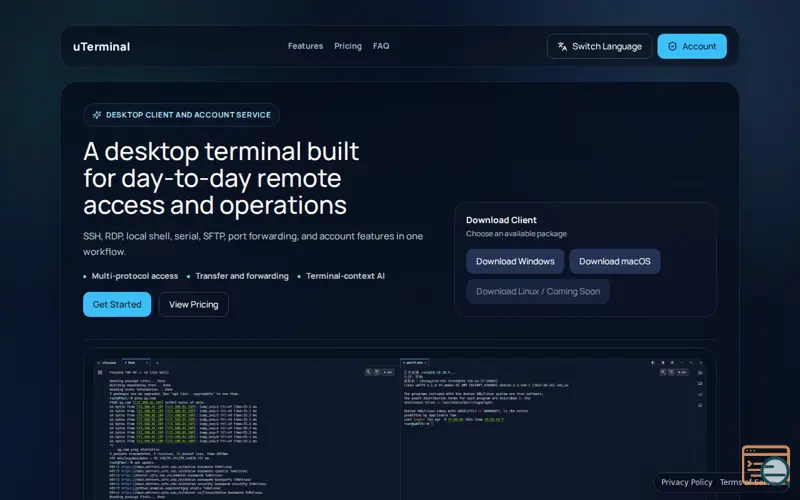Click Download Windows
Viewport: 800px width, 500px height.
click(x=515, y=261)
